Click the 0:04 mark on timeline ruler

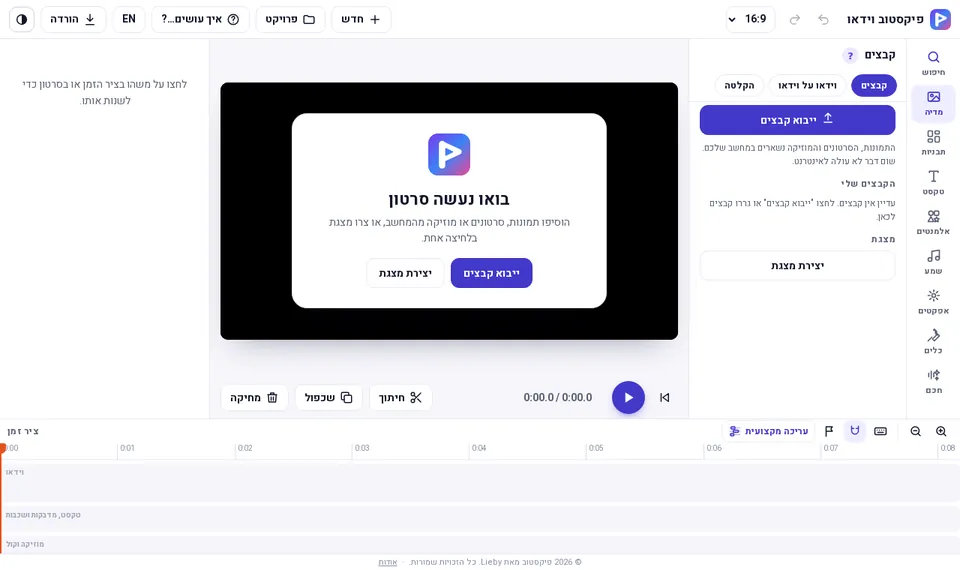click(479, 448)
